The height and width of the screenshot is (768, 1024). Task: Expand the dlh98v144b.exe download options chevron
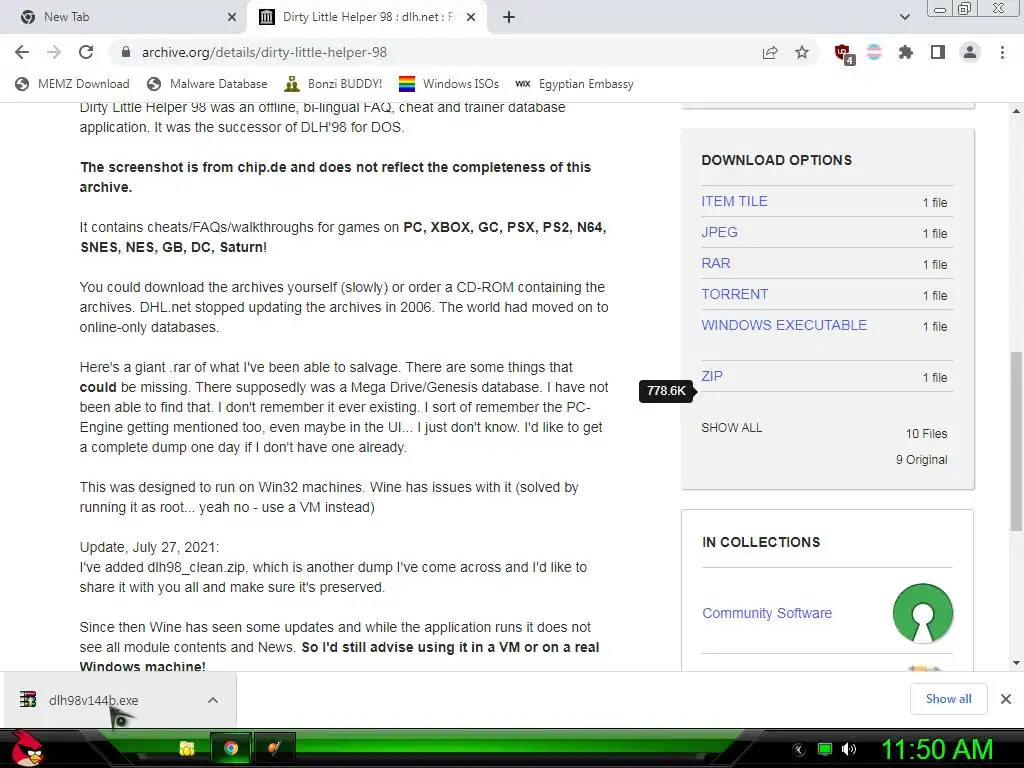[x=213, y=700]
